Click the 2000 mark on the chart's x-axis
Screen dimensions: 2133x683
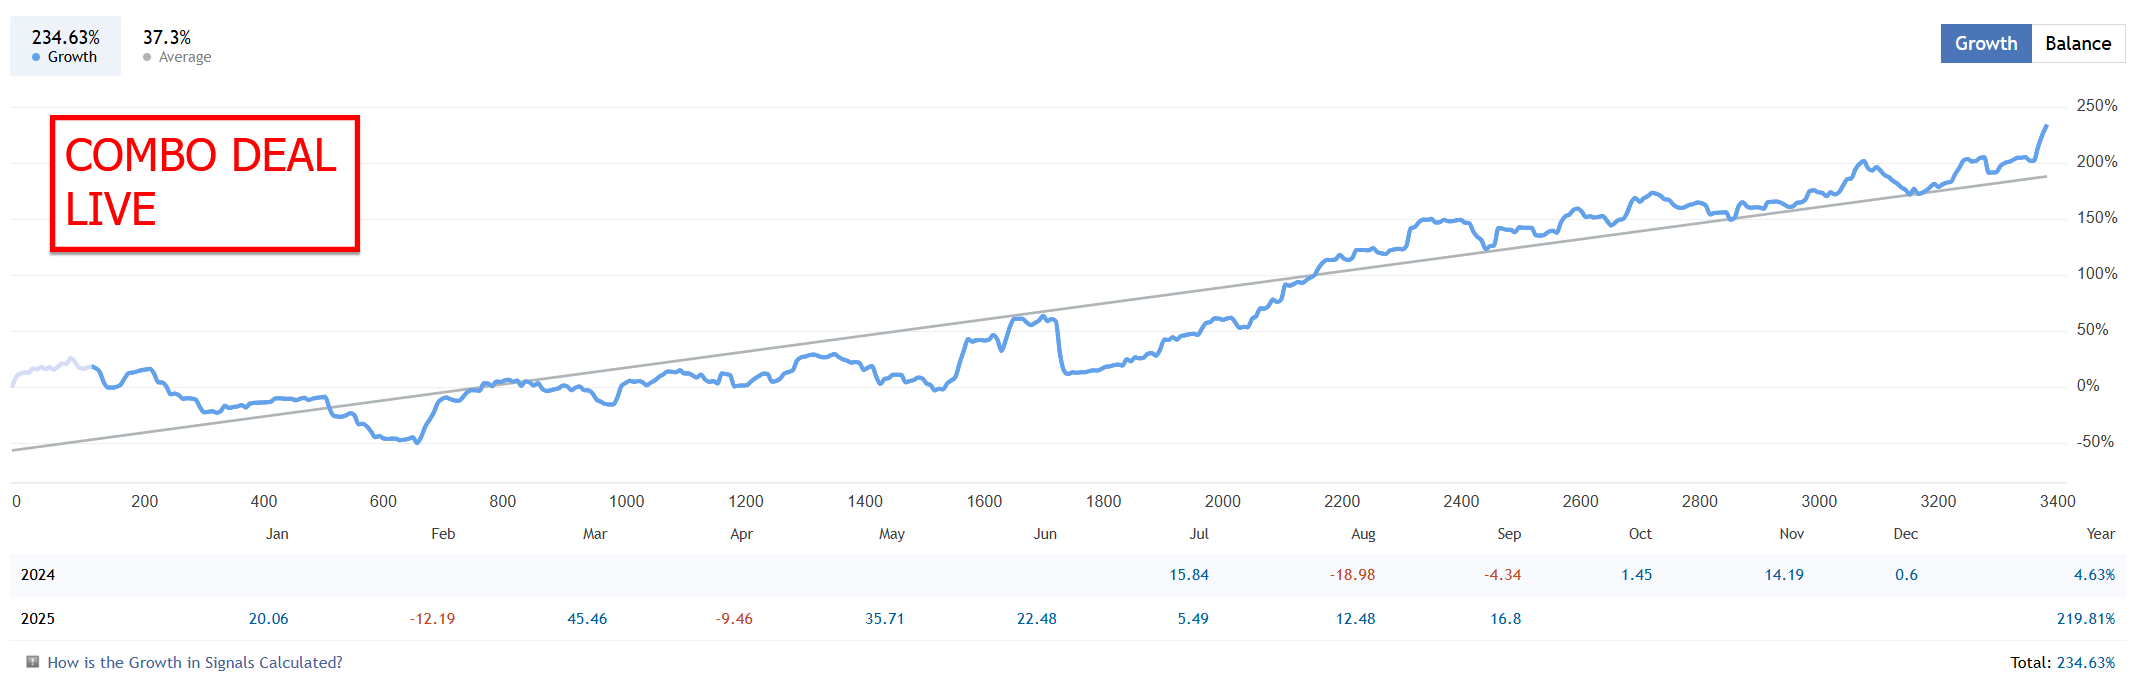click(x=1222, y=501)
